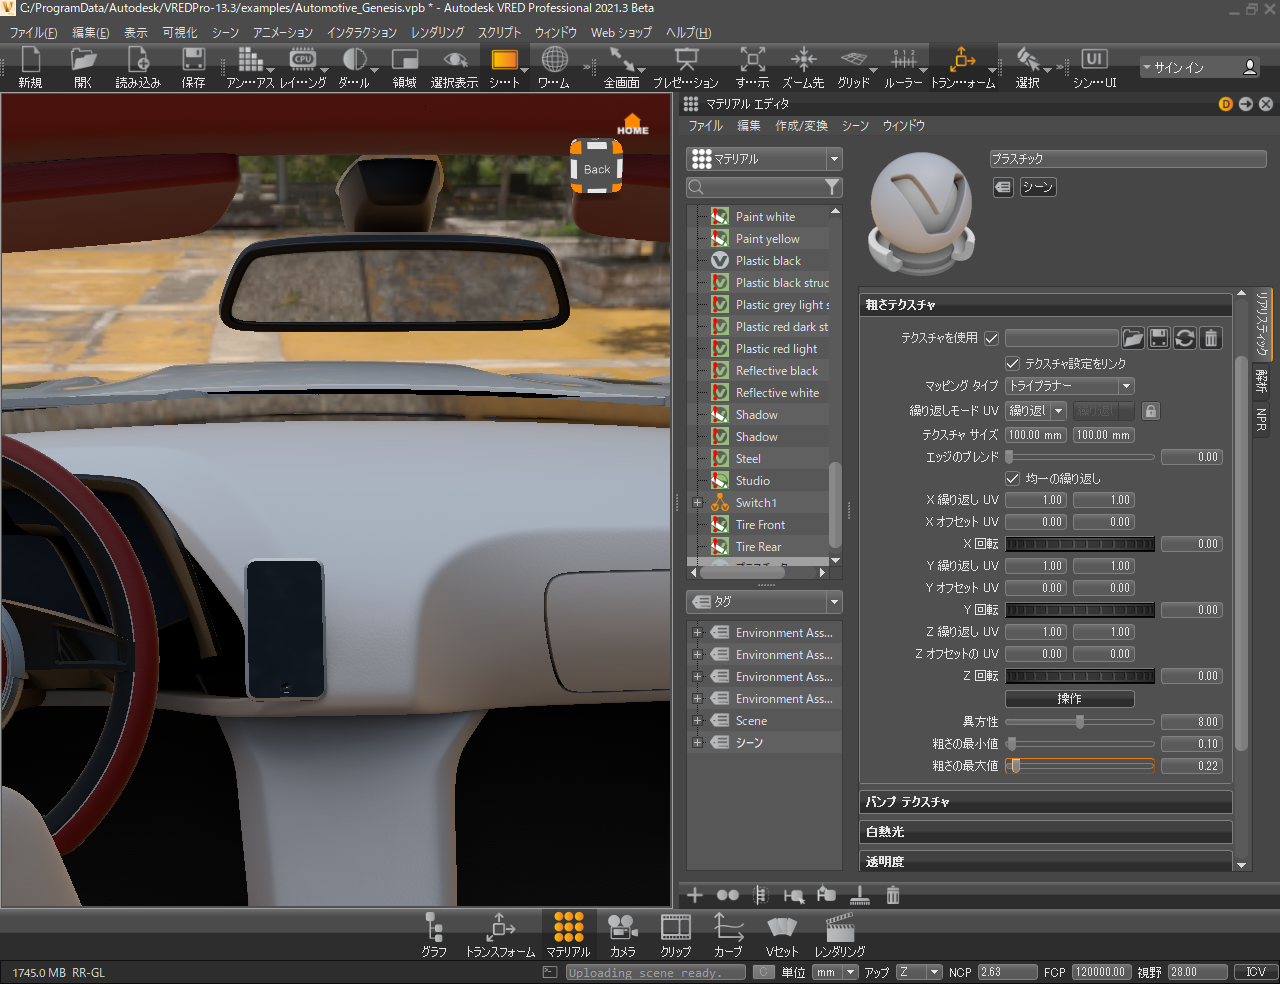Screen dimensions: 1280x984
Task: Click the plus icon to add material
Action: (x=695, y=895)
